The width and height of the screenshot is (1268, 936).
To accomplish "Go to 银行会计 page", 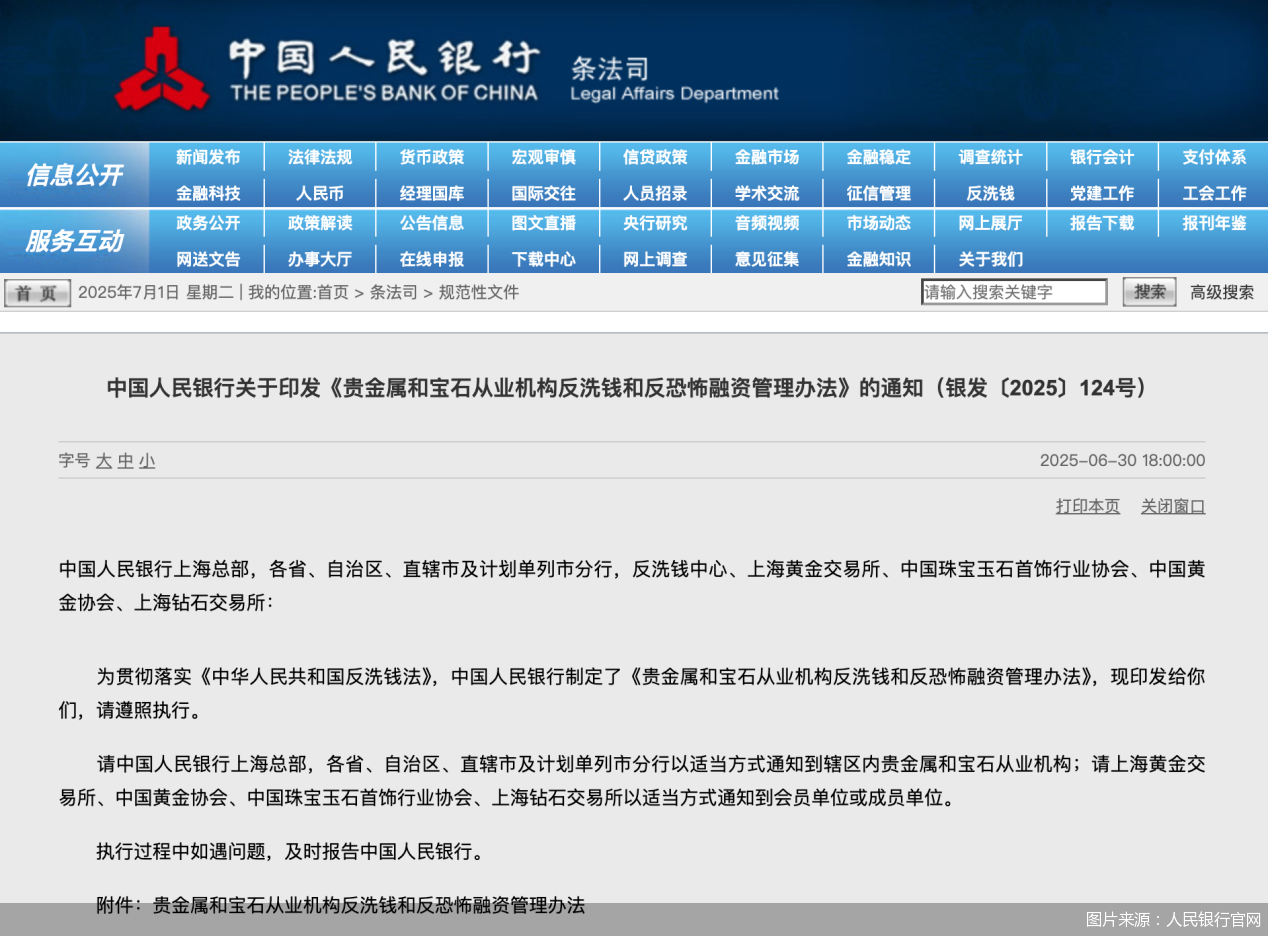I will [x=1102, y=157].
